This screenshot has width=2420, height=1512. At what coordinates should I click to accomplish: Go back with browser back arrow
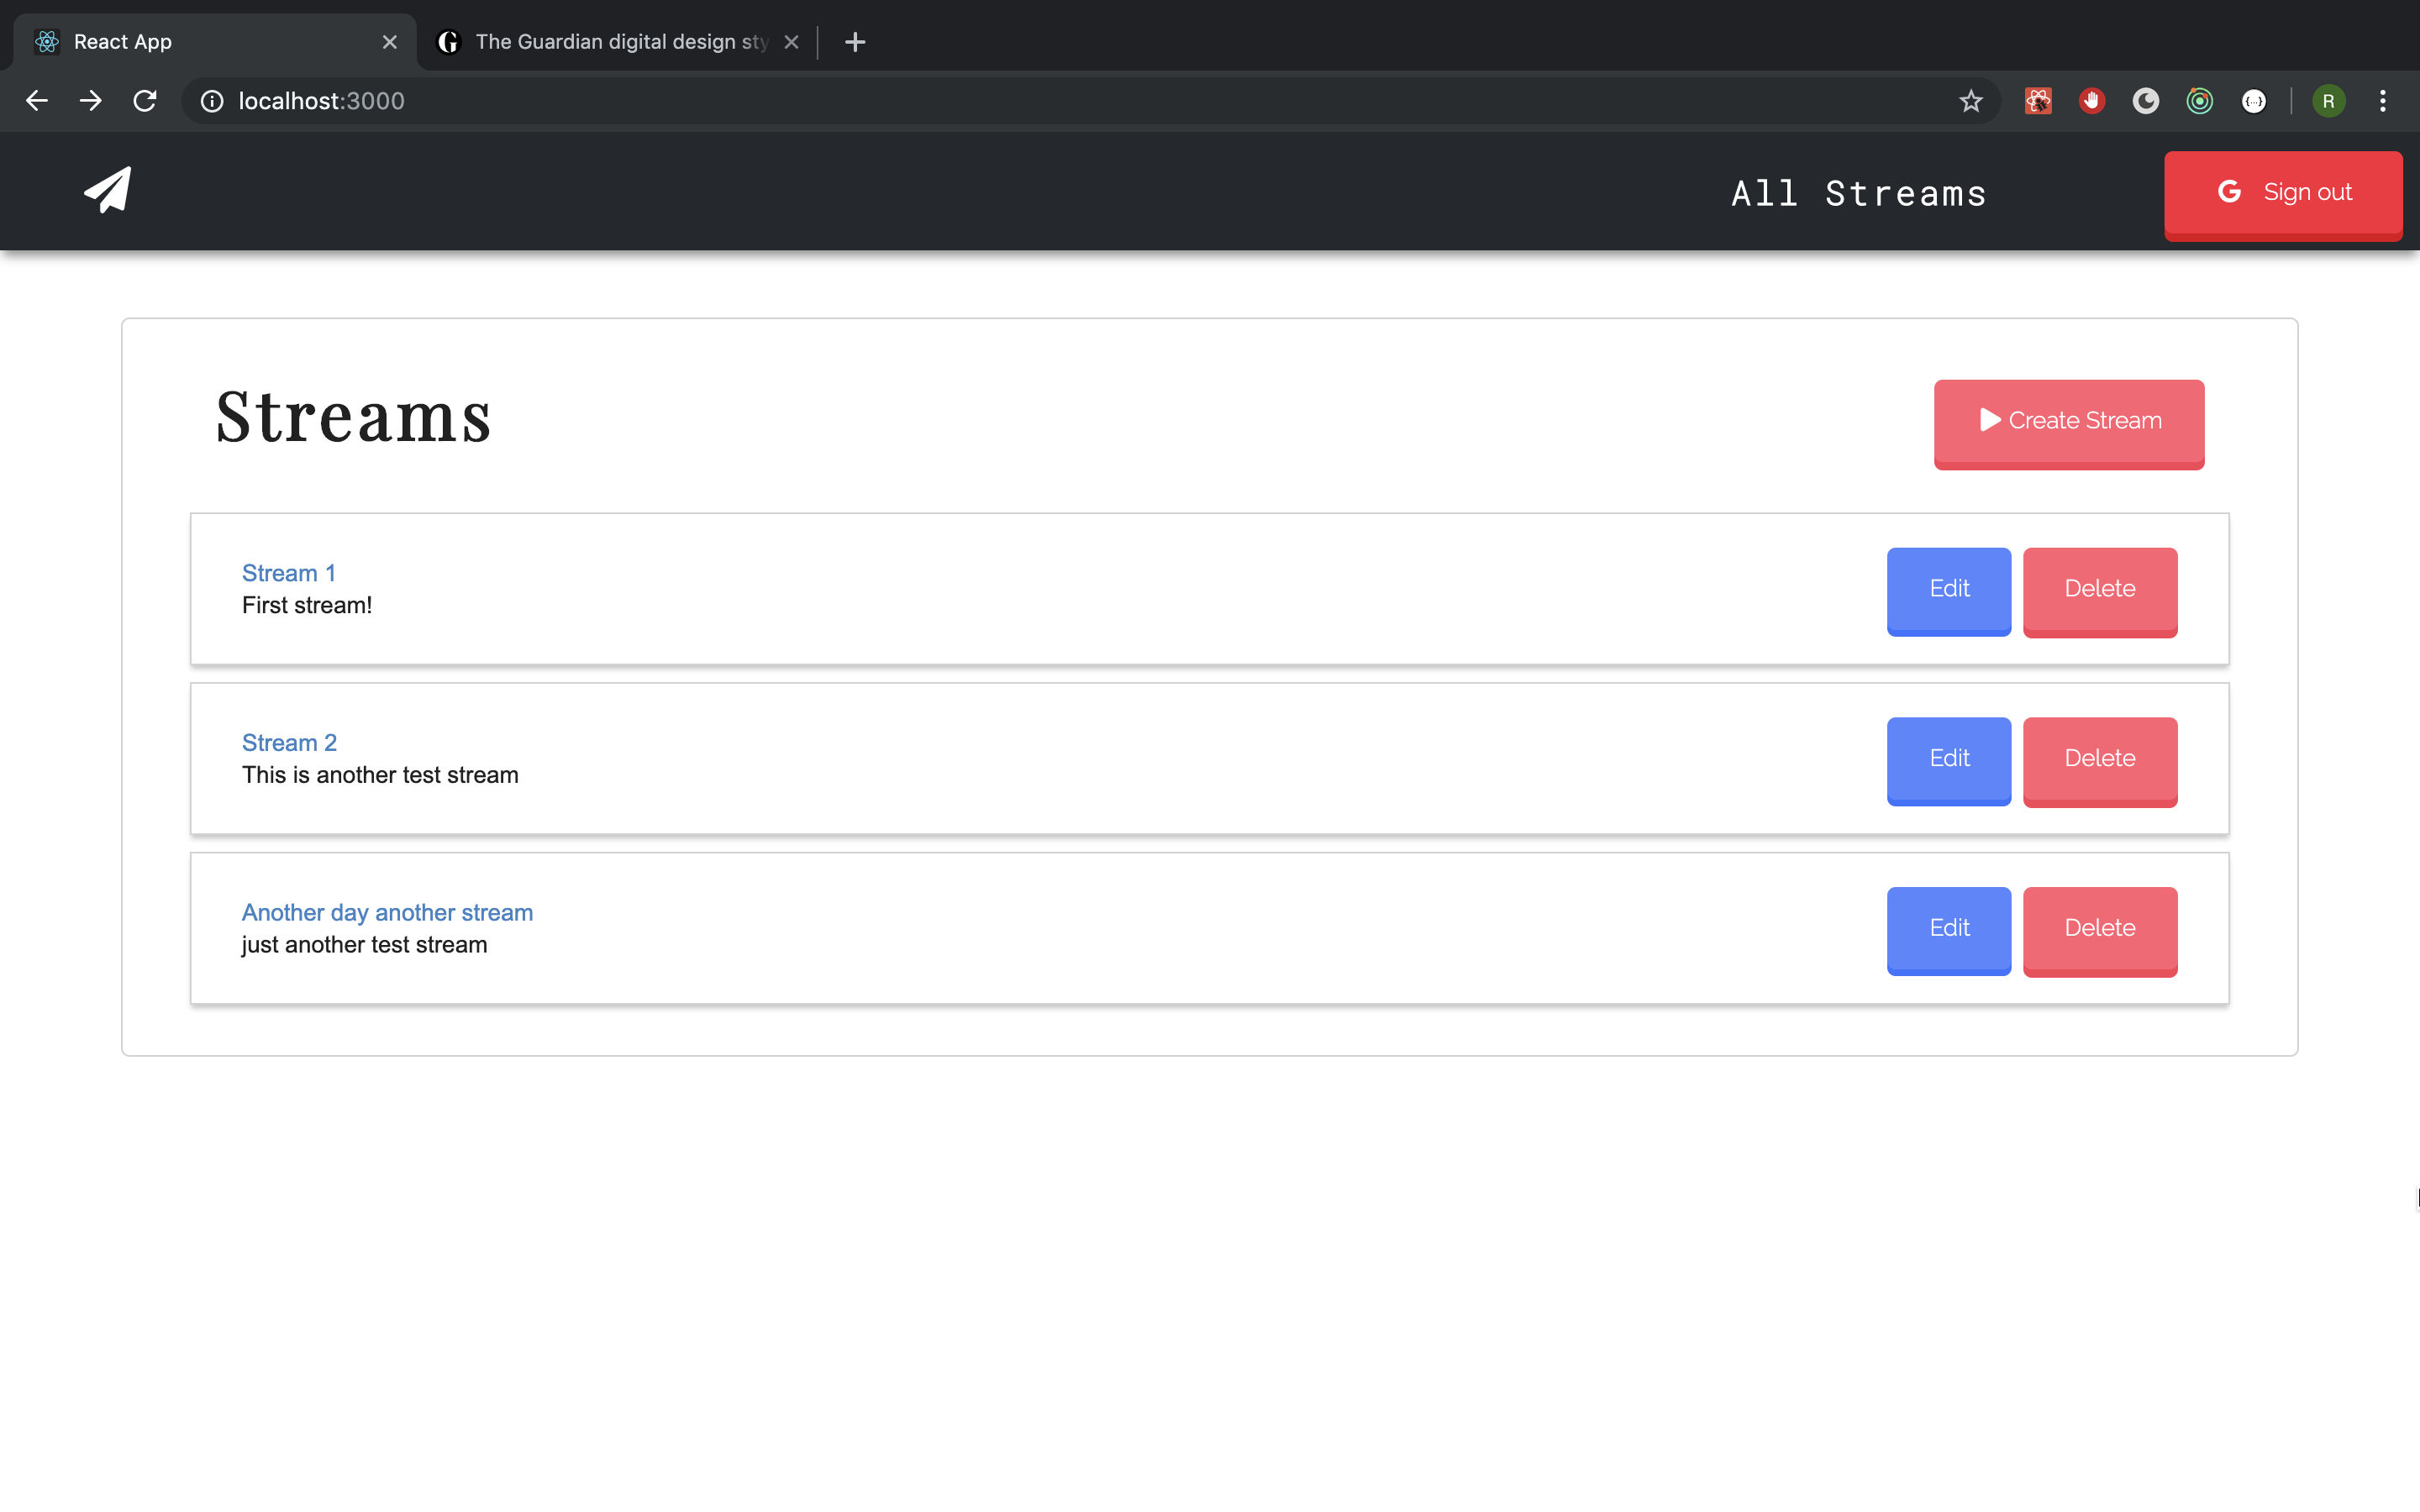click(37, 101)
